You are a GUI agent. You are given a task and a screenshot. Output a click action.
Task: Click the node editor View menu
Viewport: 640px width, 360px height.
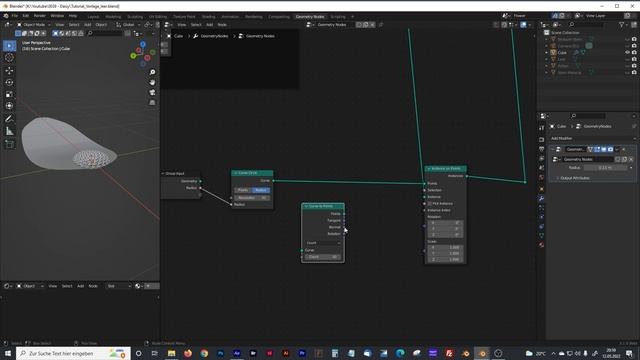tap(182, 25)
